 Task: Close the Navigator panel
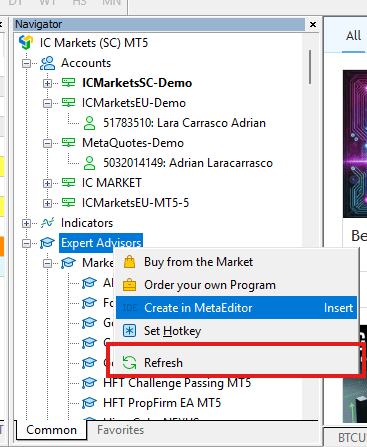(313, 24)
